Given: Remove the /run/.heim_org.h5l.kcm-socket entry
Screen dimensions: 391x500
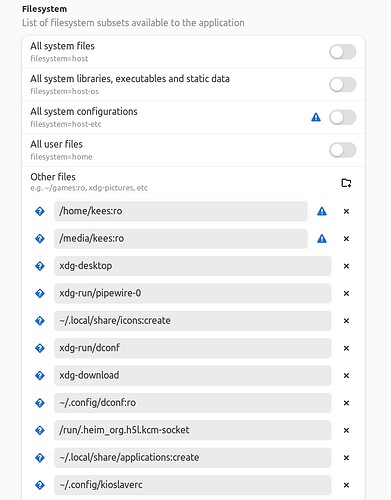Looking at the screenshot, I should pos(346,430).
